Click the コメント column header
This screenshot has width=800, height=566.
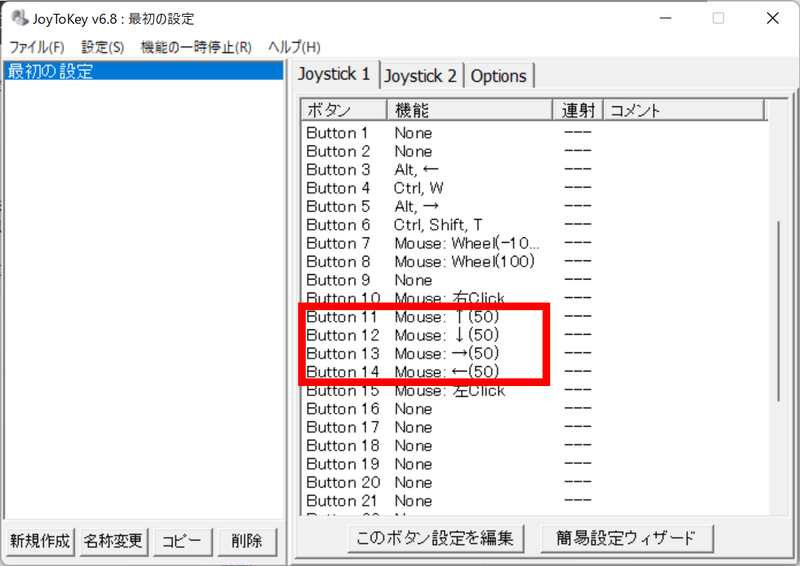pyautogui.click(x=684, y=110)
